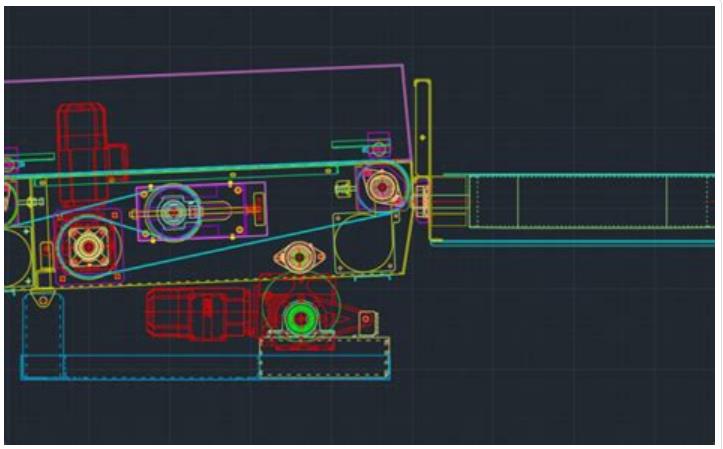This screenshot has width=723, height=449.
Task: Select the orange roller at belt's right end
Action: [380, 187]
